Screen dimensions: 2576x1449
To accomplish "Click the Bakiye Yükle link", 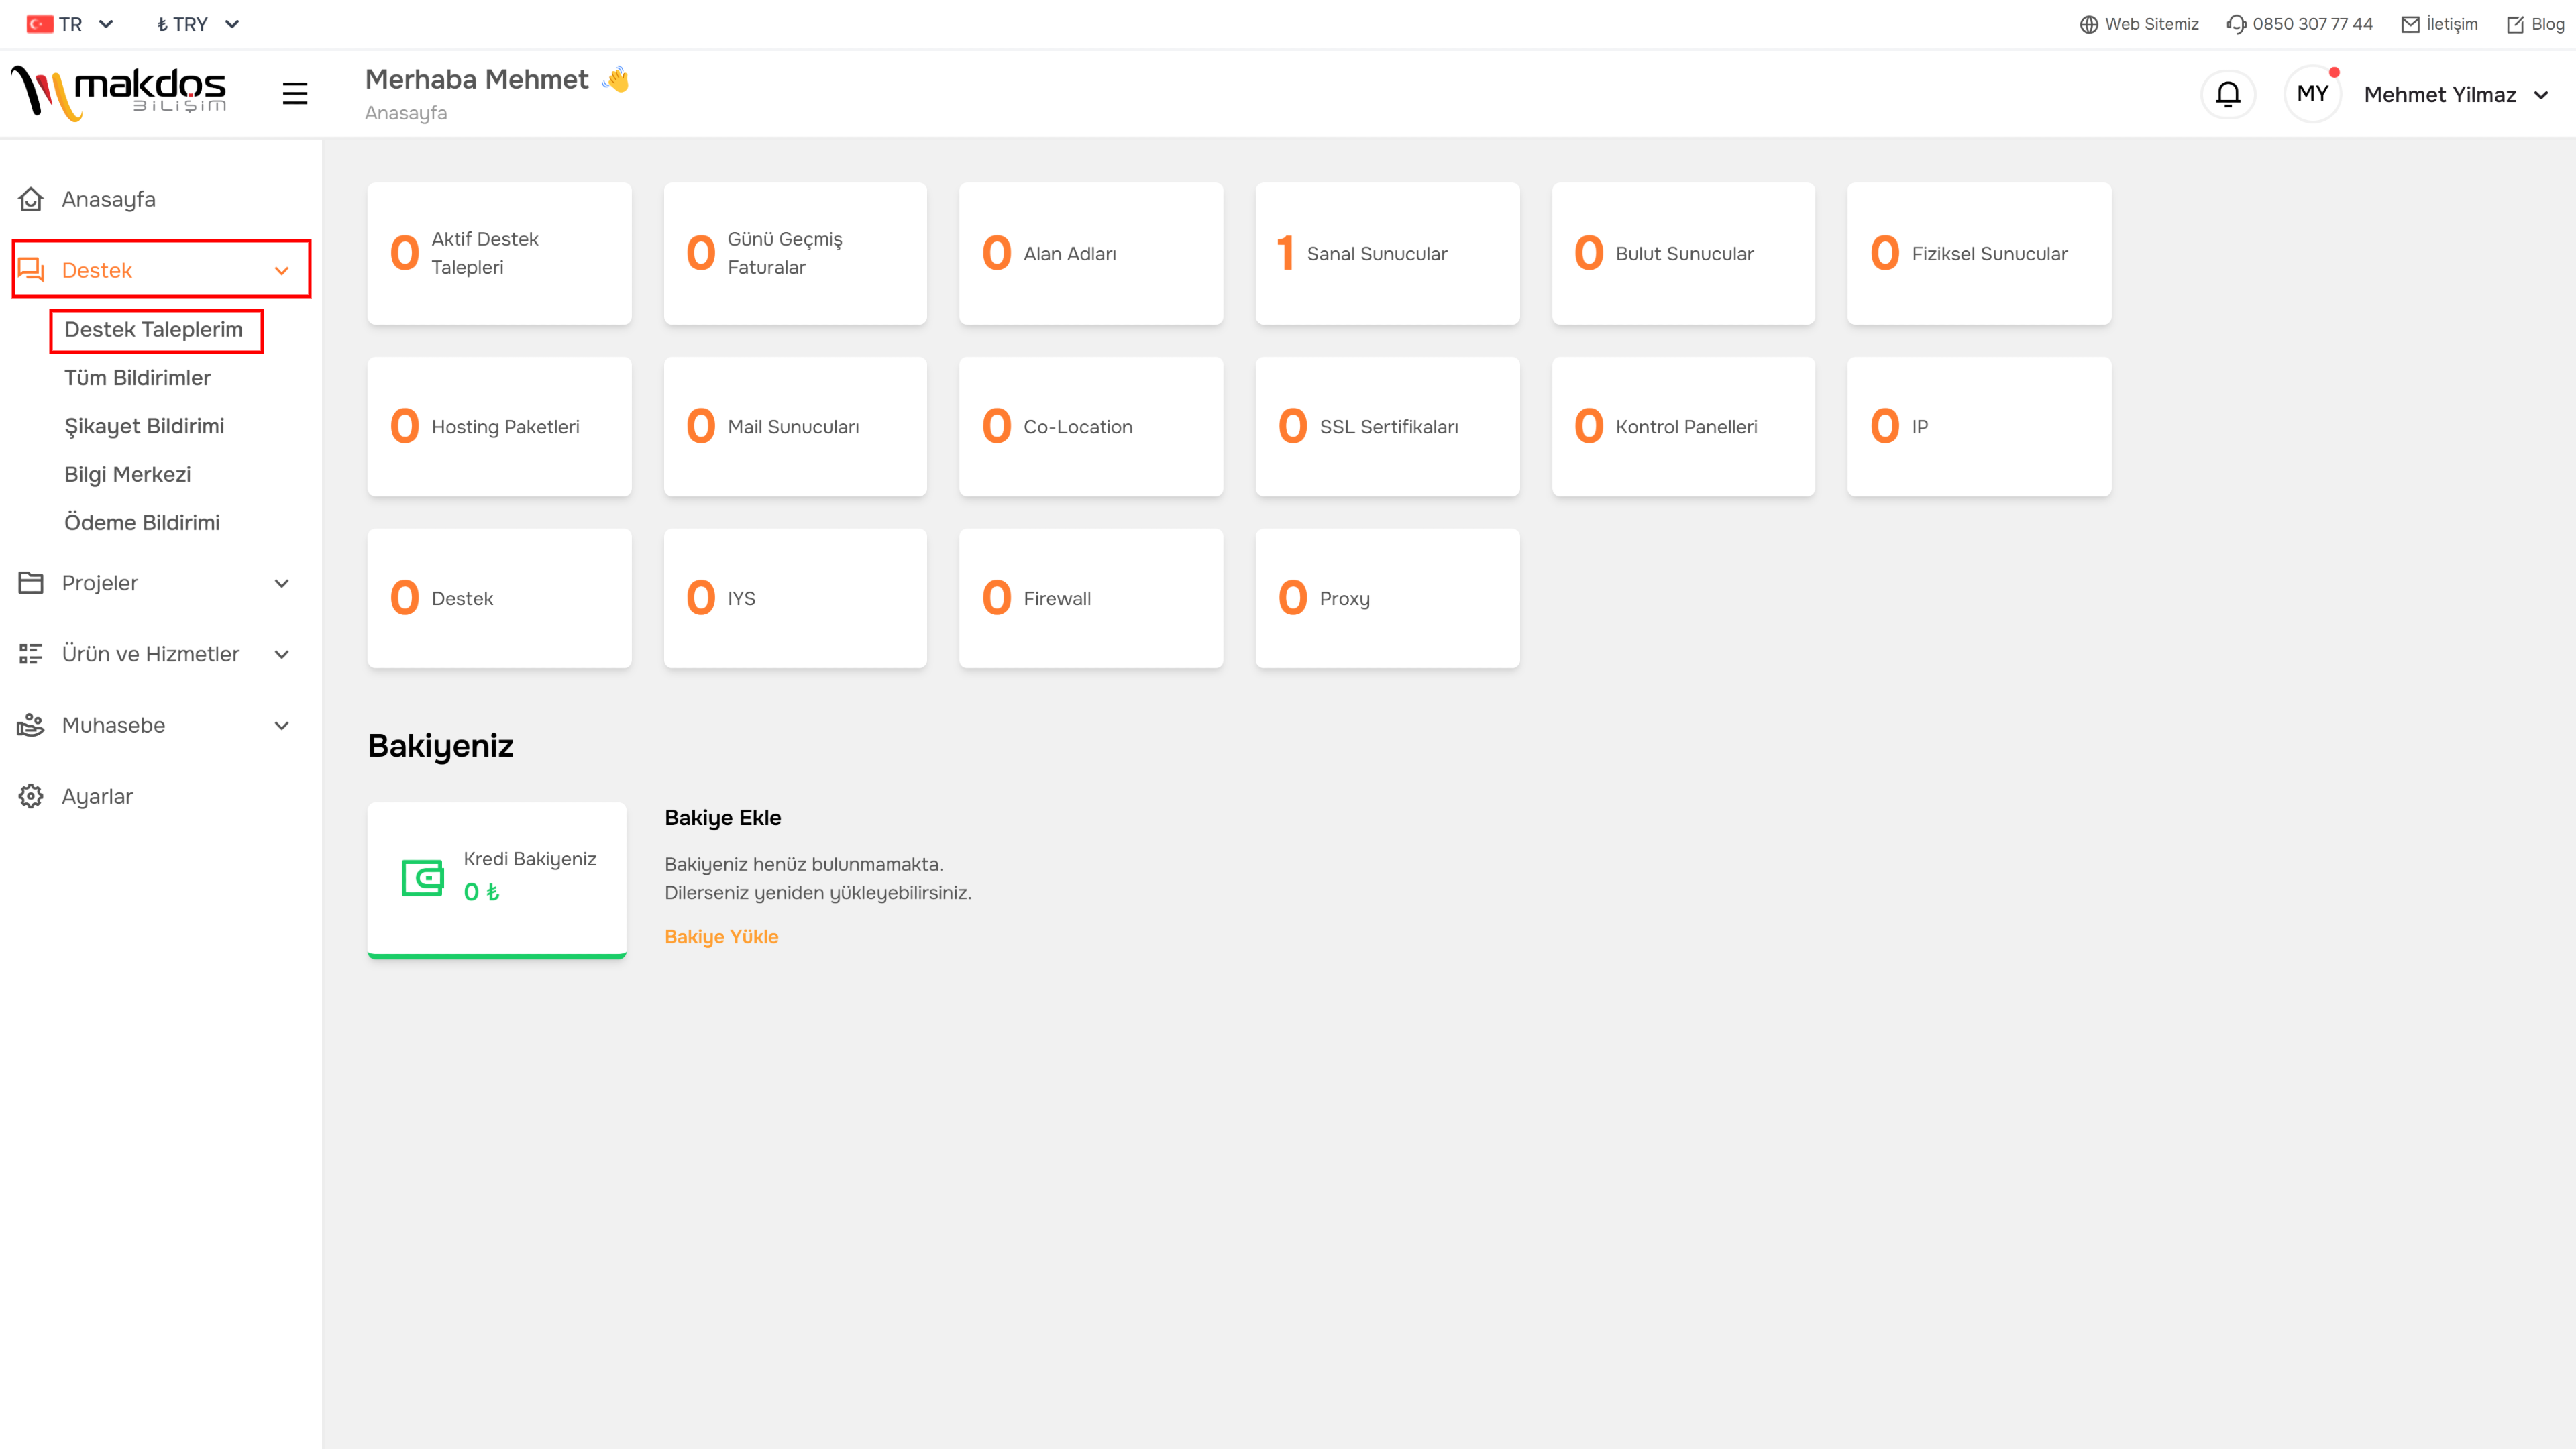I will [721, 936].
